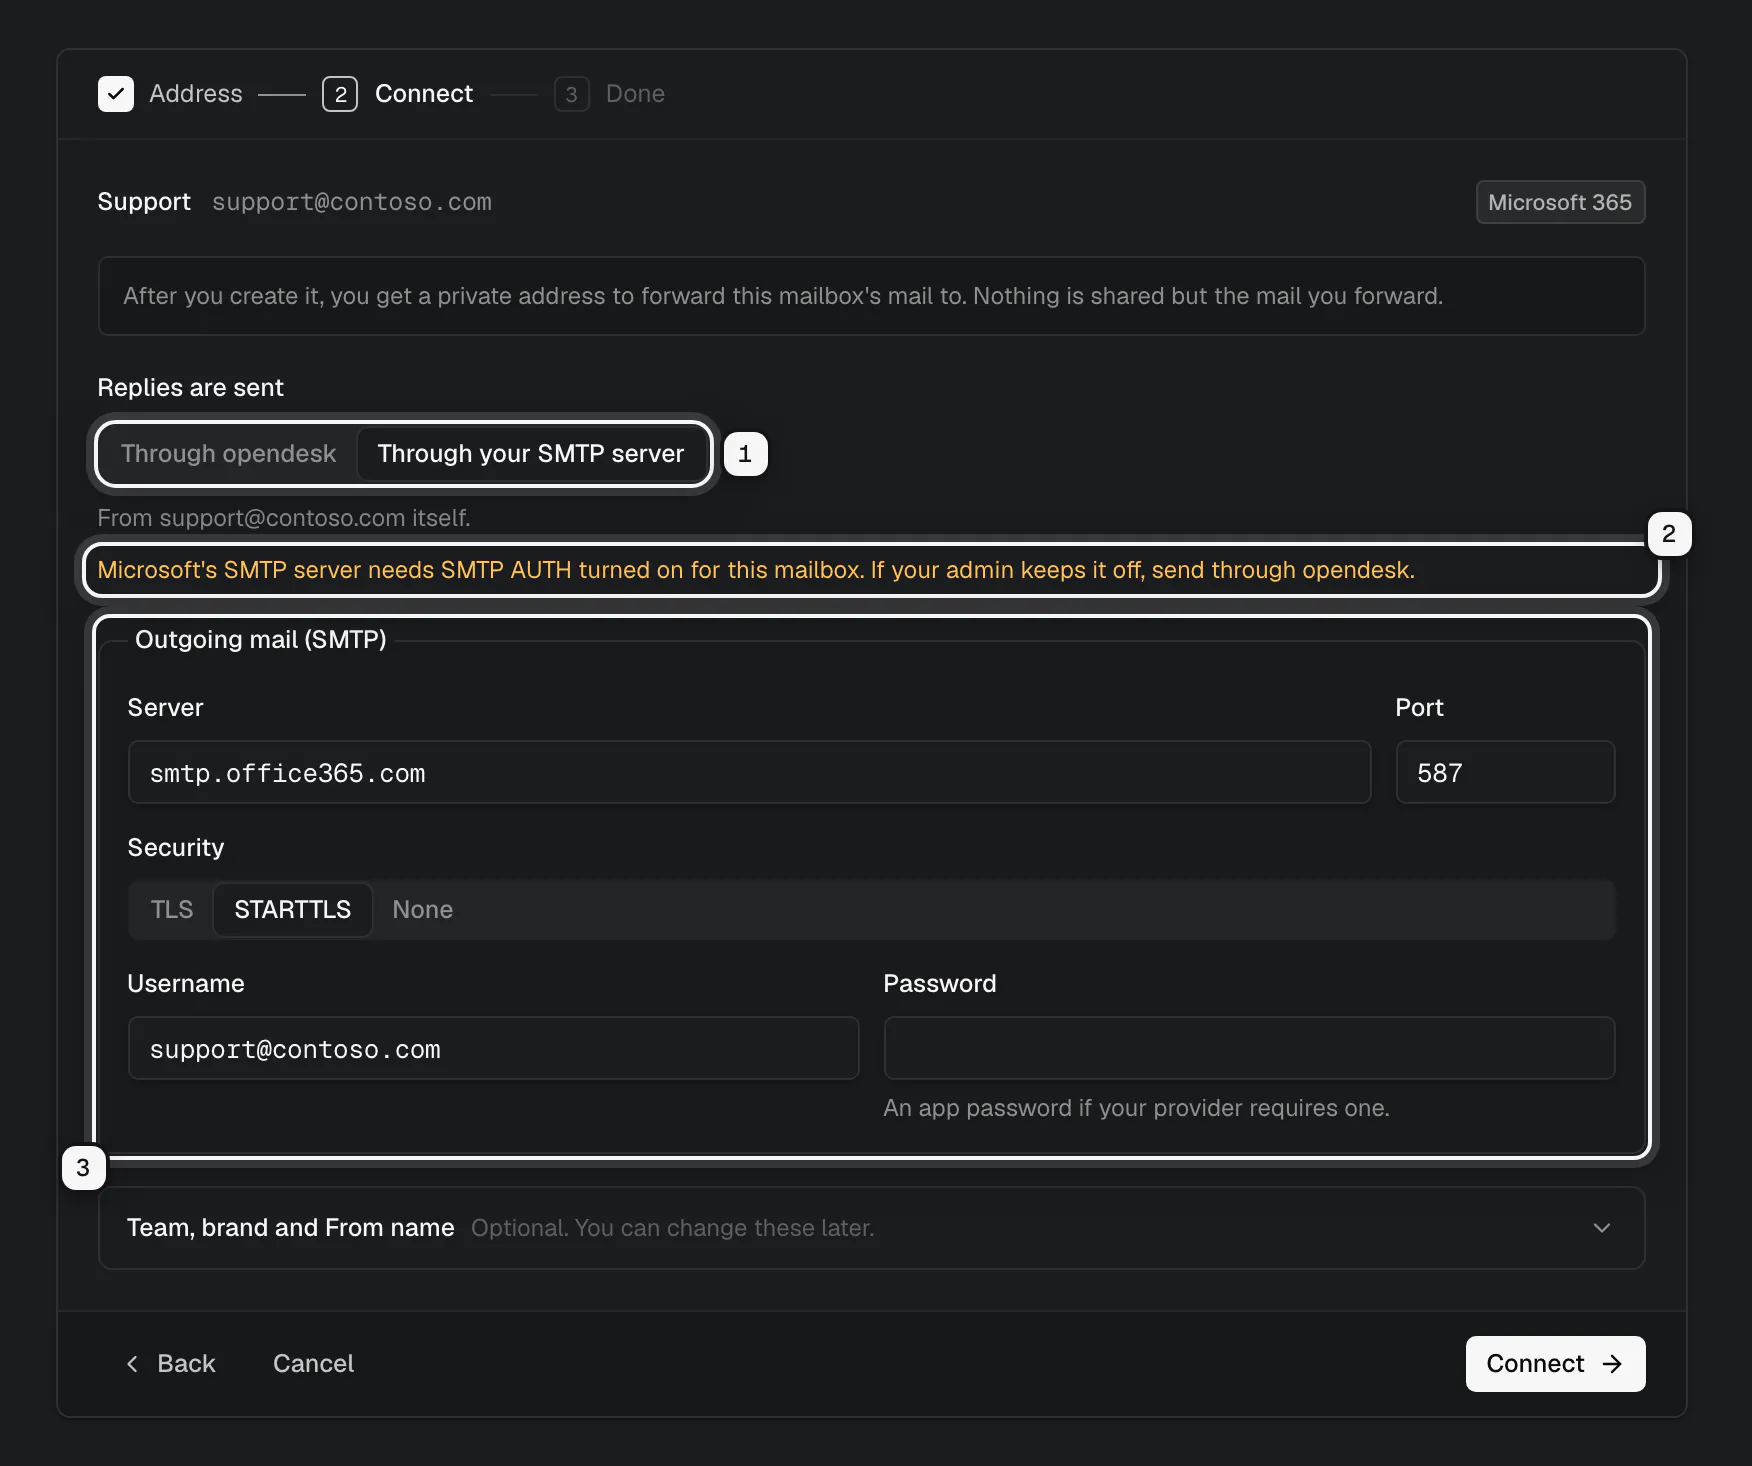The height and width of the screenshot is (1466, 1752).
Task: Click the Connect button with arrow
Action: coord(1555,1364)
